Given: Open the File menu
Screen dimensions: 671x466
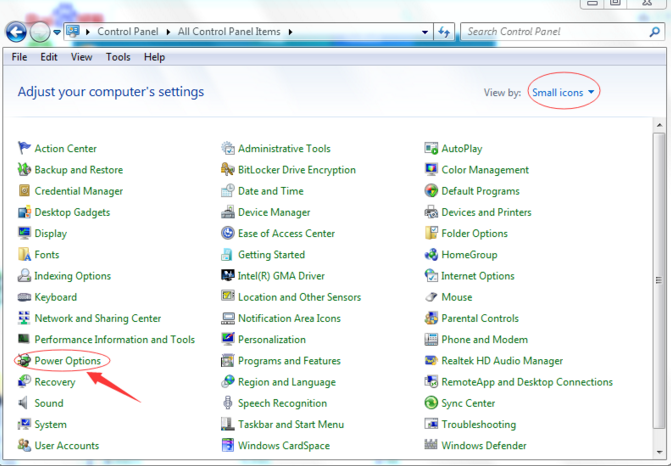Looking at the screenshot, I should point(19,57).
